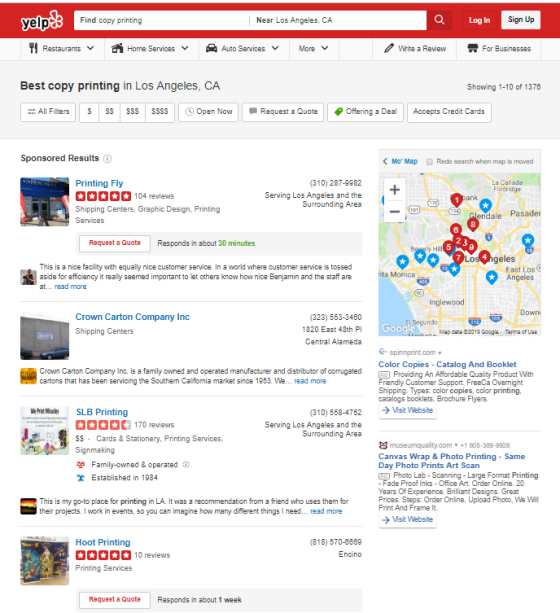
Task: Toggle the $$$ price filter
Action: coord(133,112)
